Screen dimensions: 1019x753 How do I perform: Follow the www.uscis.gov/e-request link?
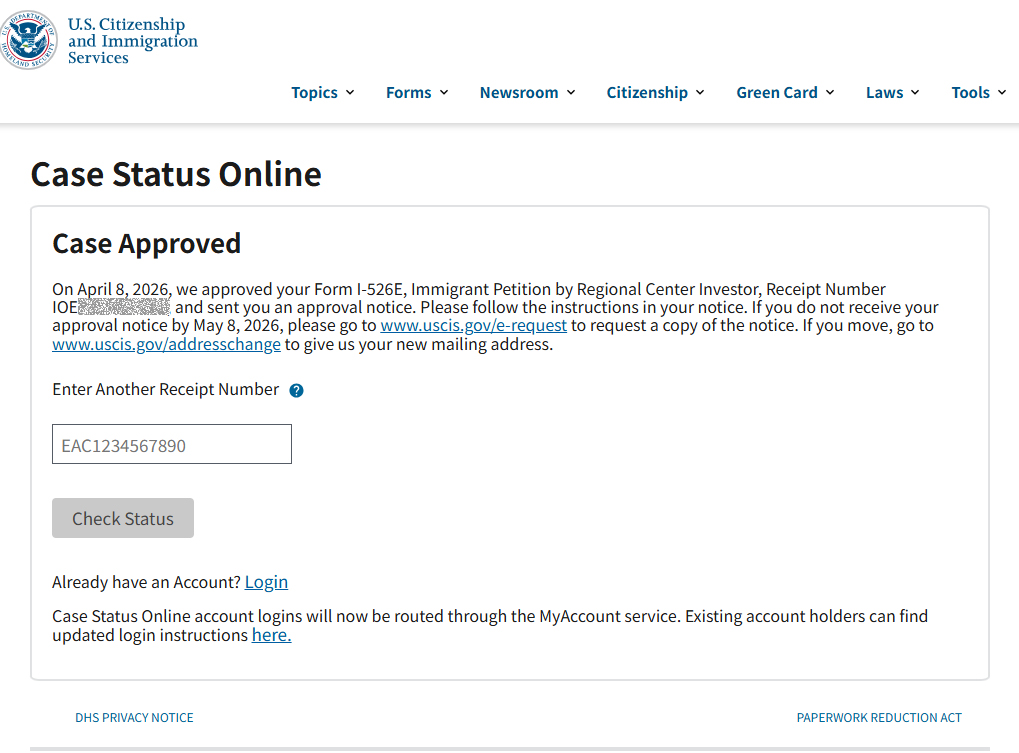[x=474, y=325]
